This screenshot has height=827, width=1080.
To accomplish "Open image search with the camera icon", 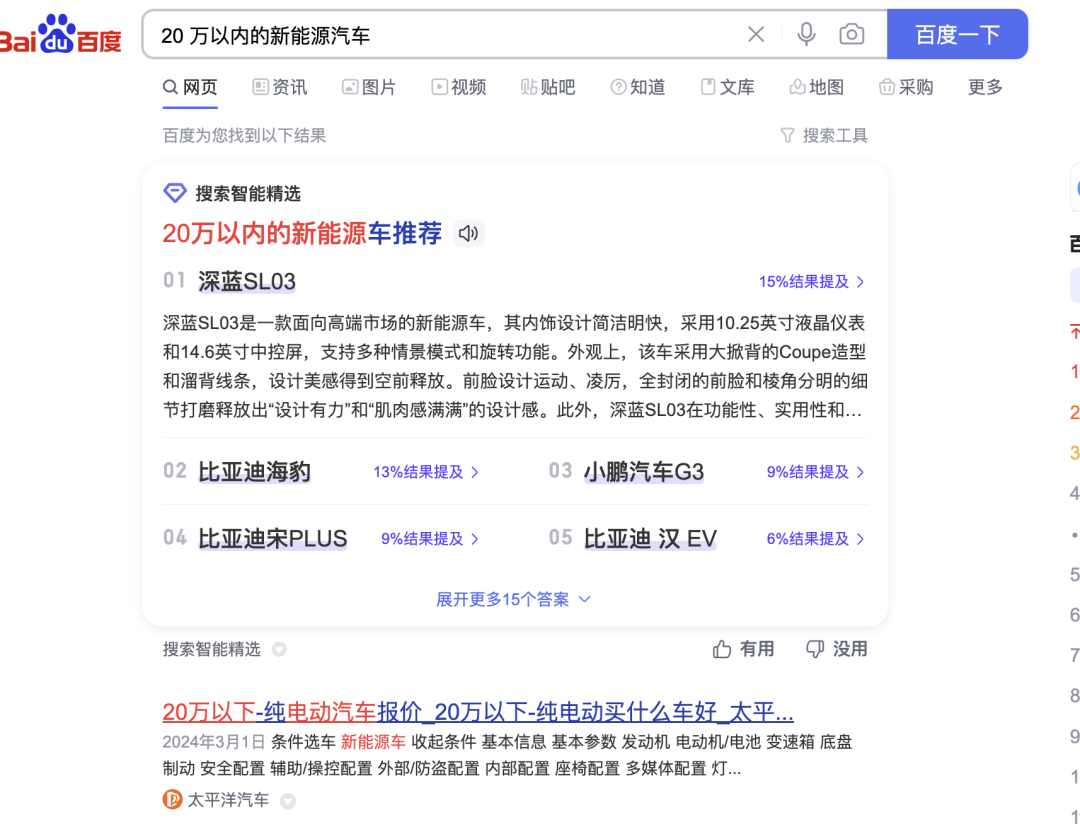I will pos(851,34).
